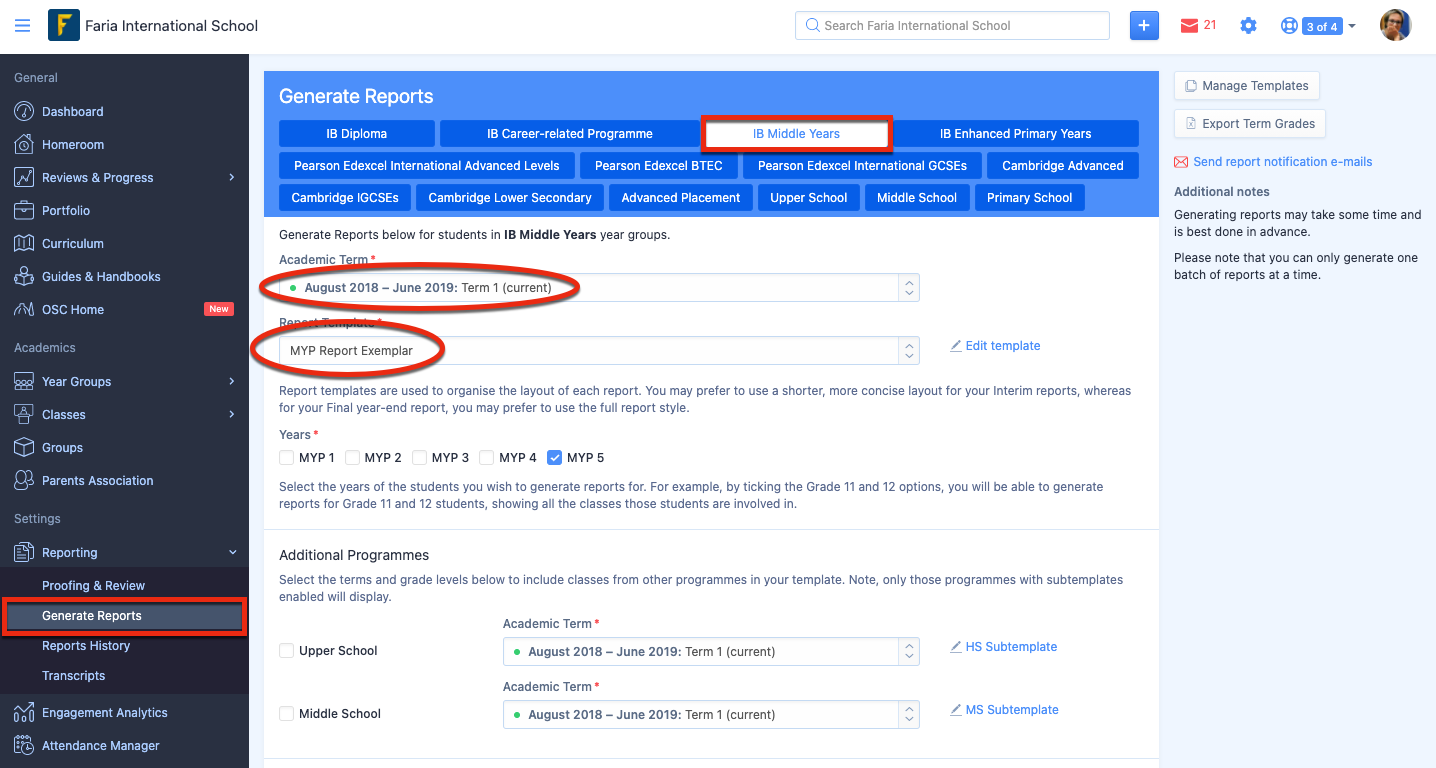Expand the Year Groups submenu chevron
This screenshot has width=1436, height=768.
click(232, 382)
